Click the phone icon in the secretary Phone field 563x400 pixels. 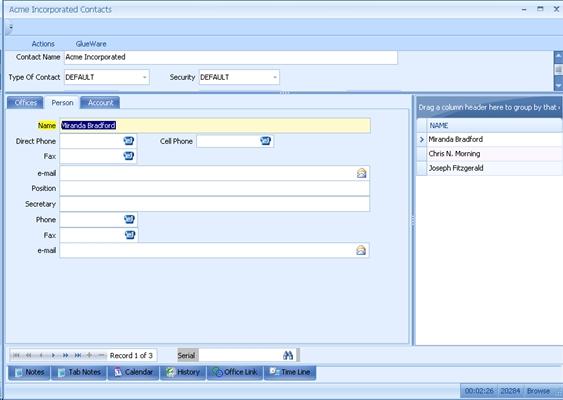click(x=129, y=219)
